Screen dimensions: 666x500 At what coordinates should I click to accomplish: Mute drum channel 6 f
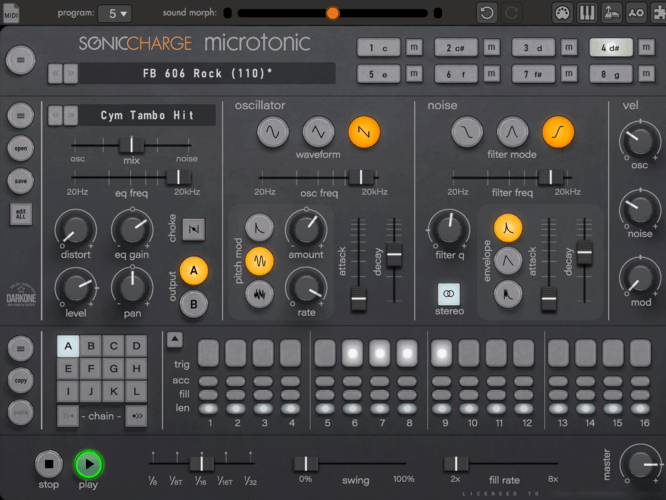click(x=491, y=73)
